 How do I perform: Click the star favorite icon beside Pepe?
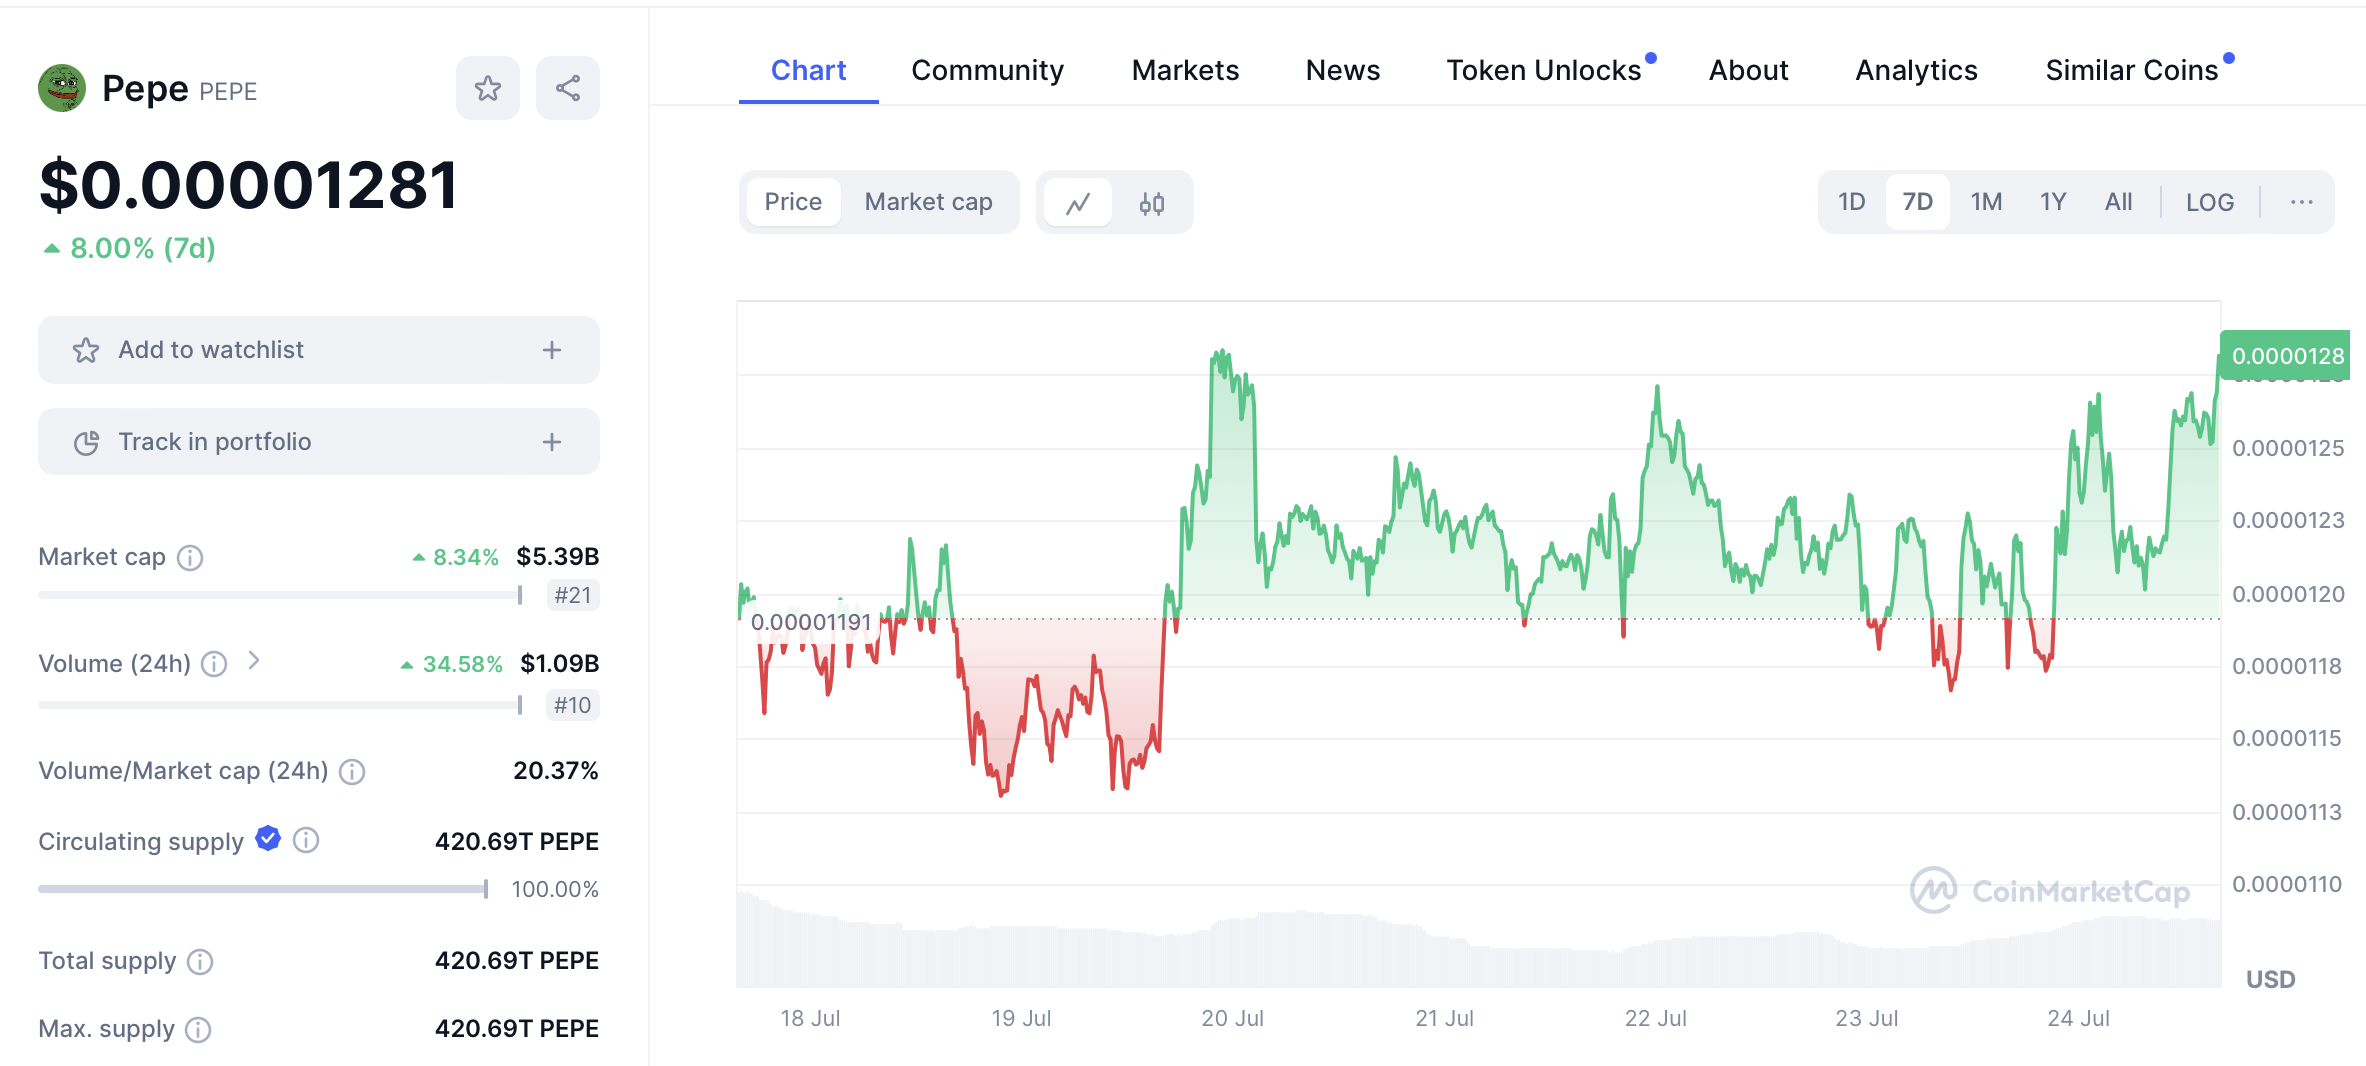[x=488, y=89]
